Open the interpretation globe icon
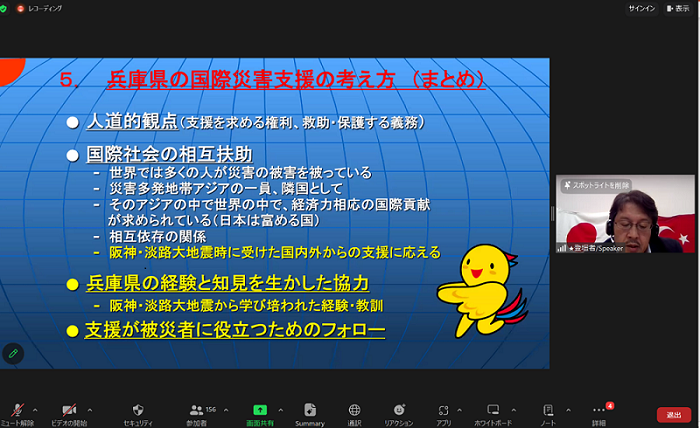The image size is (700, 428). point(354,410)
